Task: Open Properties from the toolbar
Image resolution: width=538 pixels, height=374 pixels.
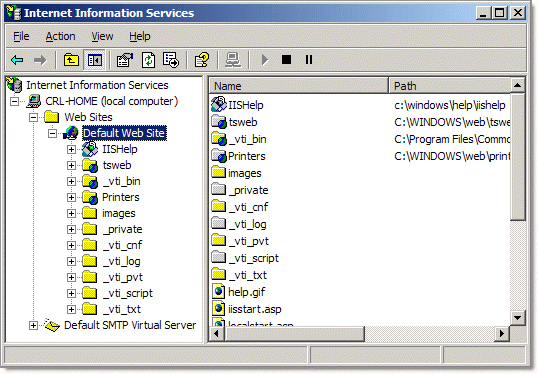Action: point(125,60)
